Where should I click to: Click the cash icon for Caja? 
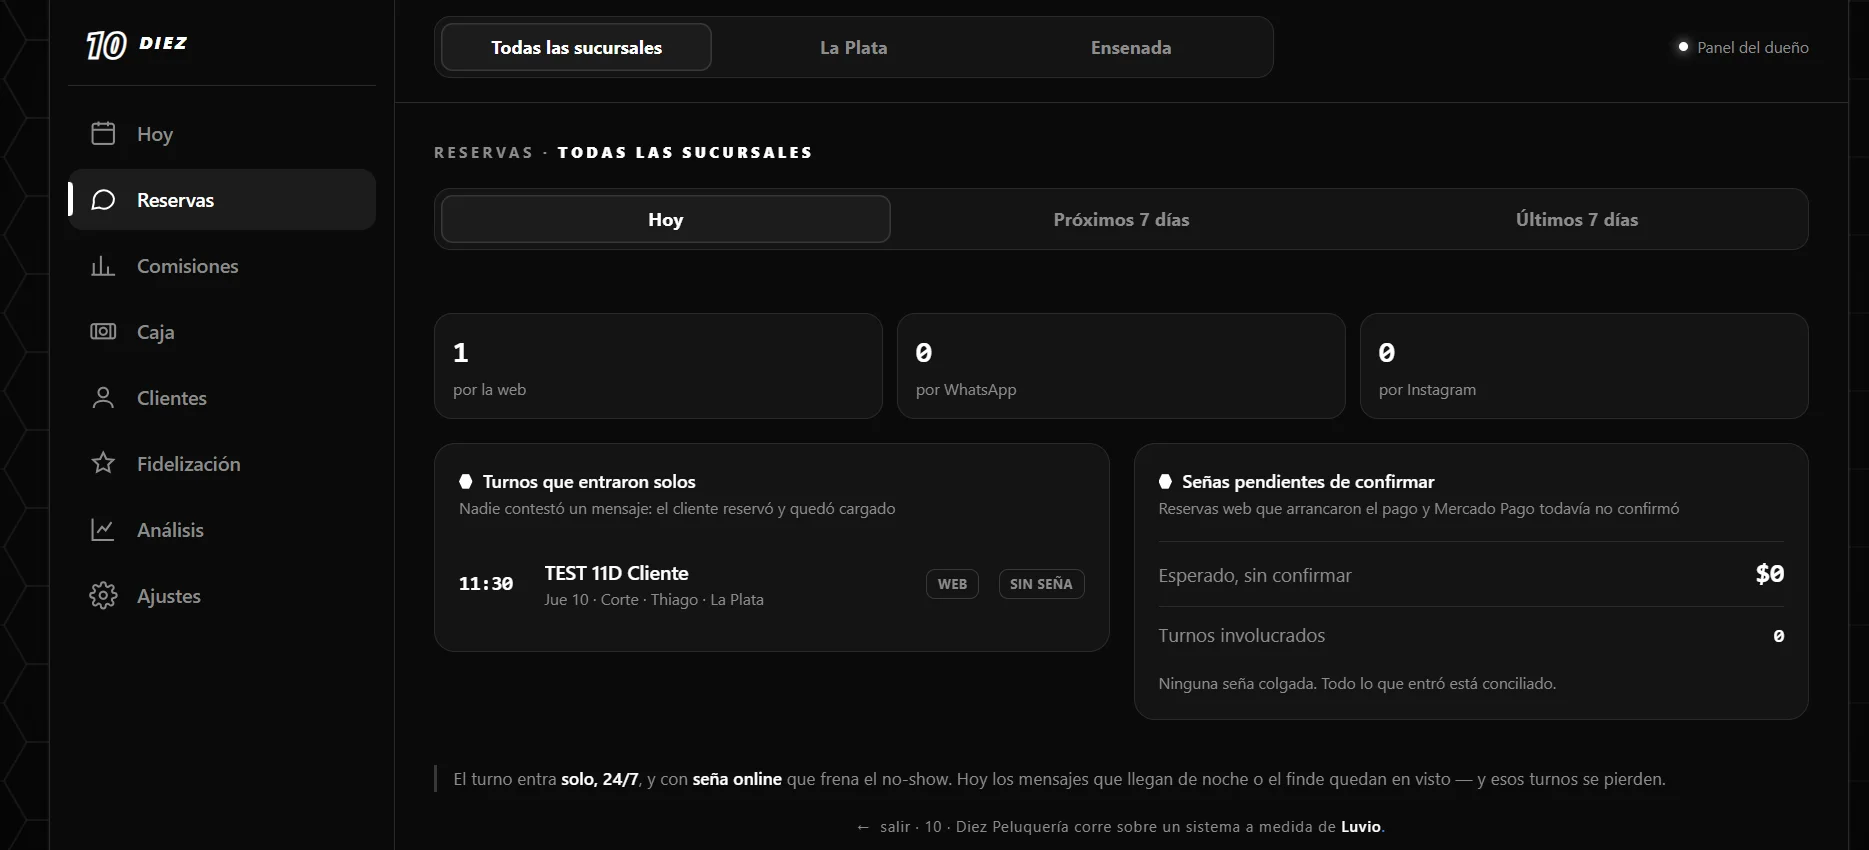pos(103,331)
